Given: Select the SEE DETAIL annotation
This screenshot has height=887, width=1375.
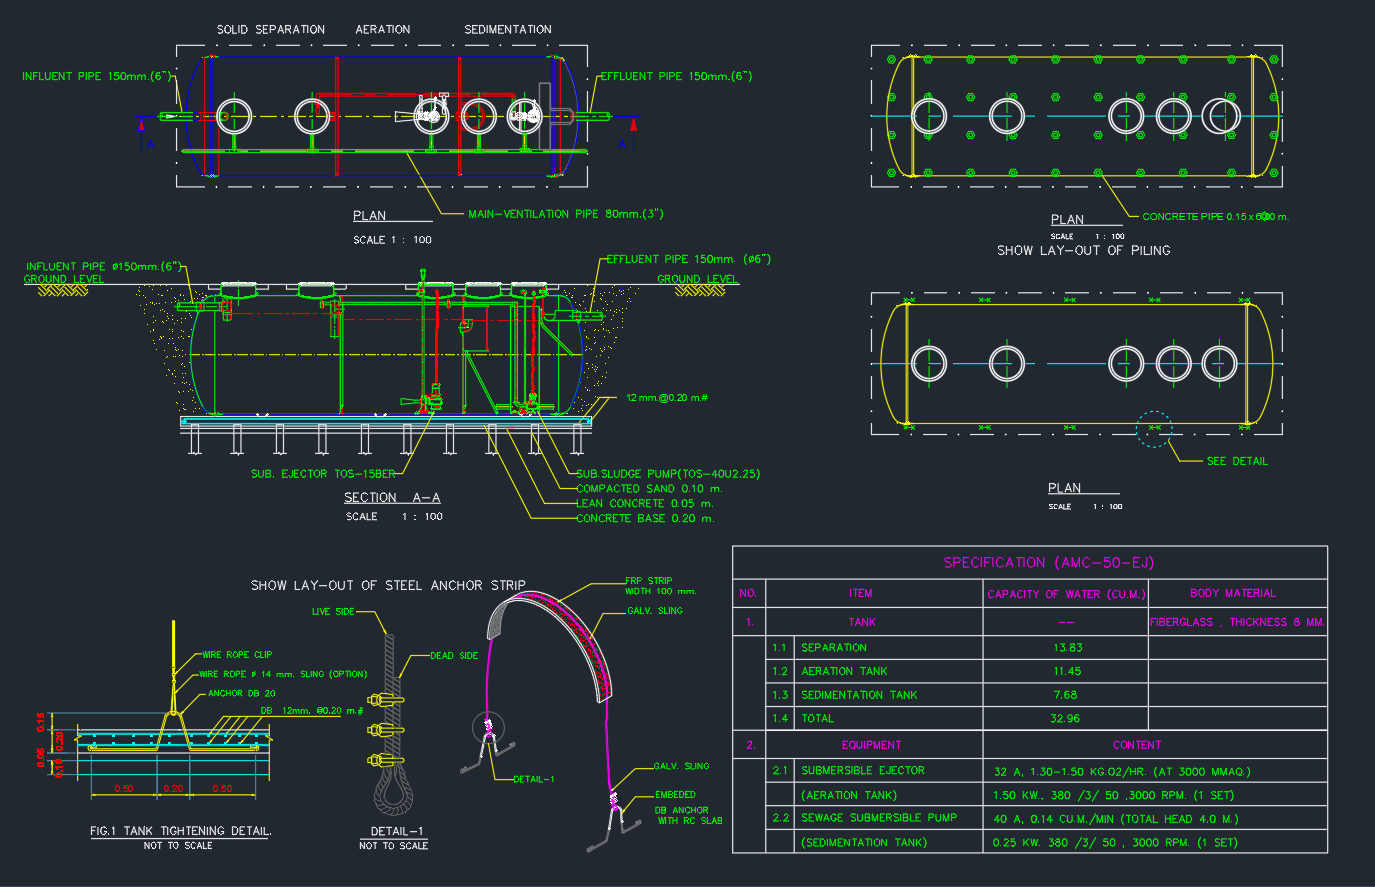Looking at the screenshot, I should (x=1236, y=461).
